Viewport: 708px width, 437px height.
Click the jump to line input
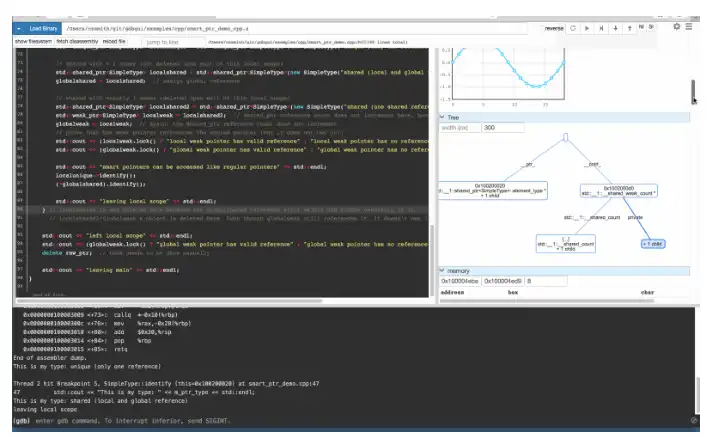coord(173,42)
